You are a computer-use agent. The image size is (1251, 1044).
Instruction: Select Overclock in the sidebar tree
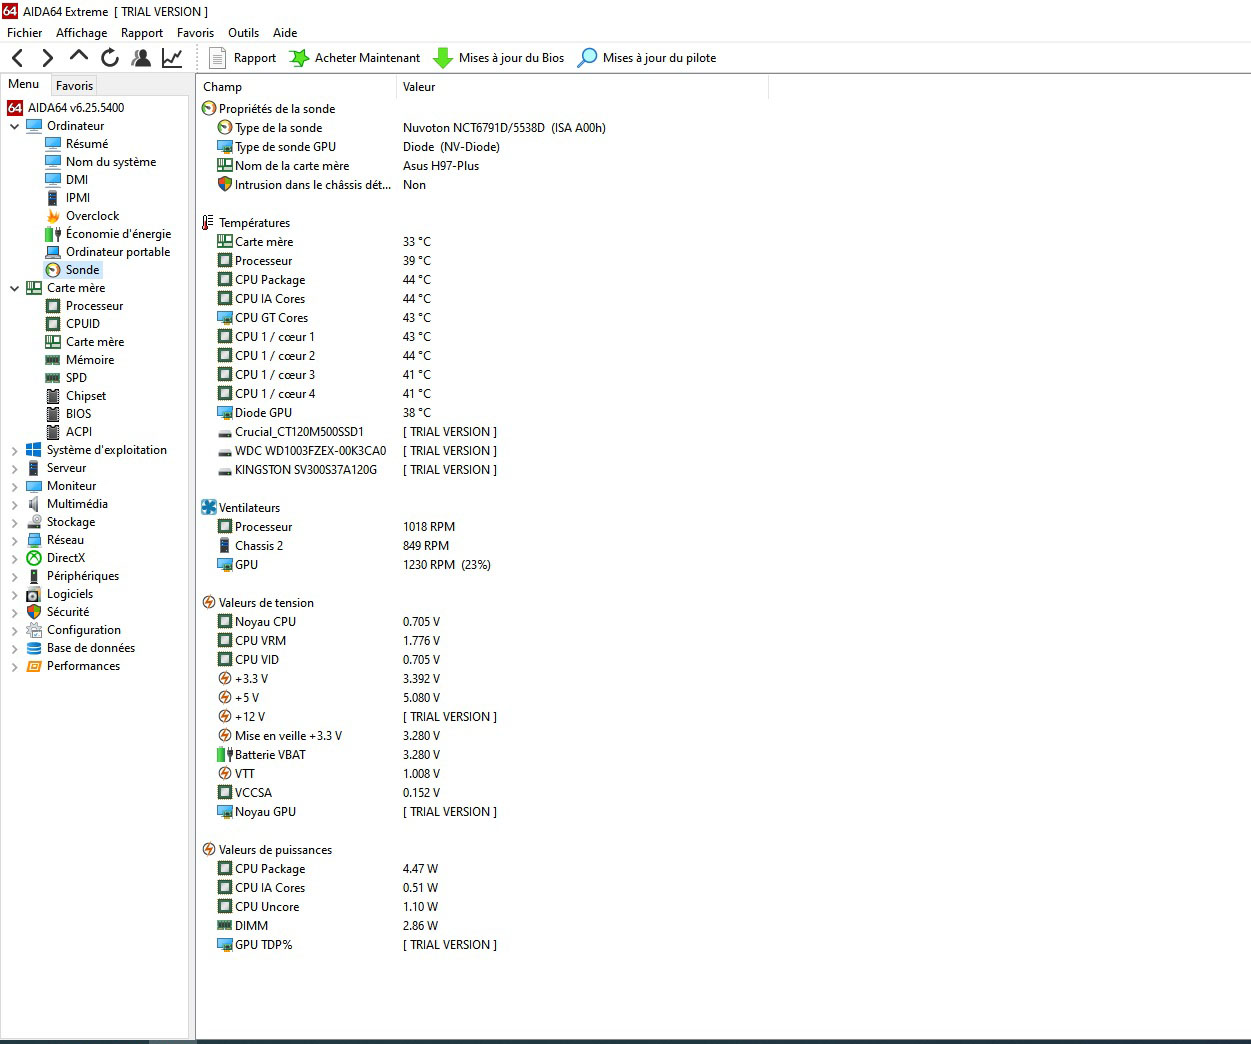pyautogui.click(x=92, y=216)
